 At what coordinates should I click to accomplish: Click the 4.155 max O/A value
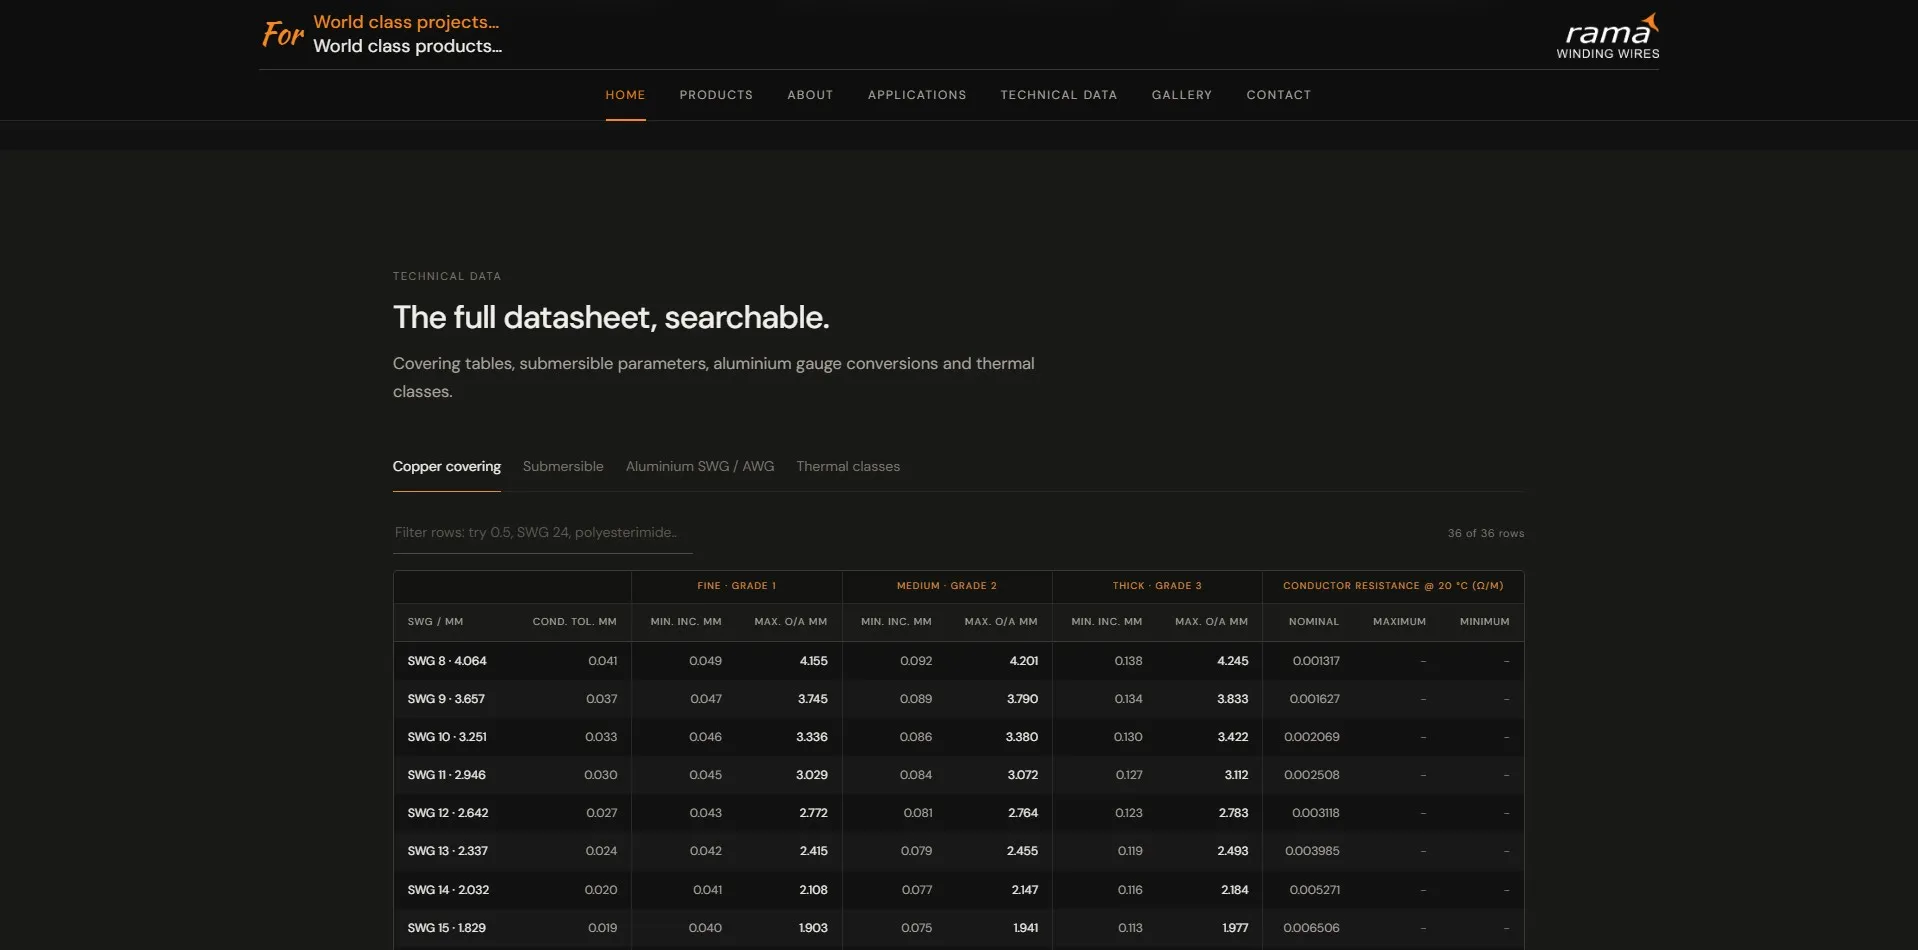coord(814,661)
